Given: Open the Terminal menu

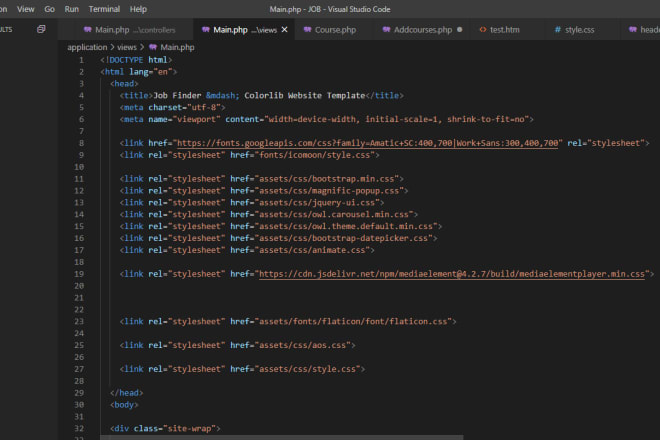Looking at the screenshot, I should click(103, 8).
